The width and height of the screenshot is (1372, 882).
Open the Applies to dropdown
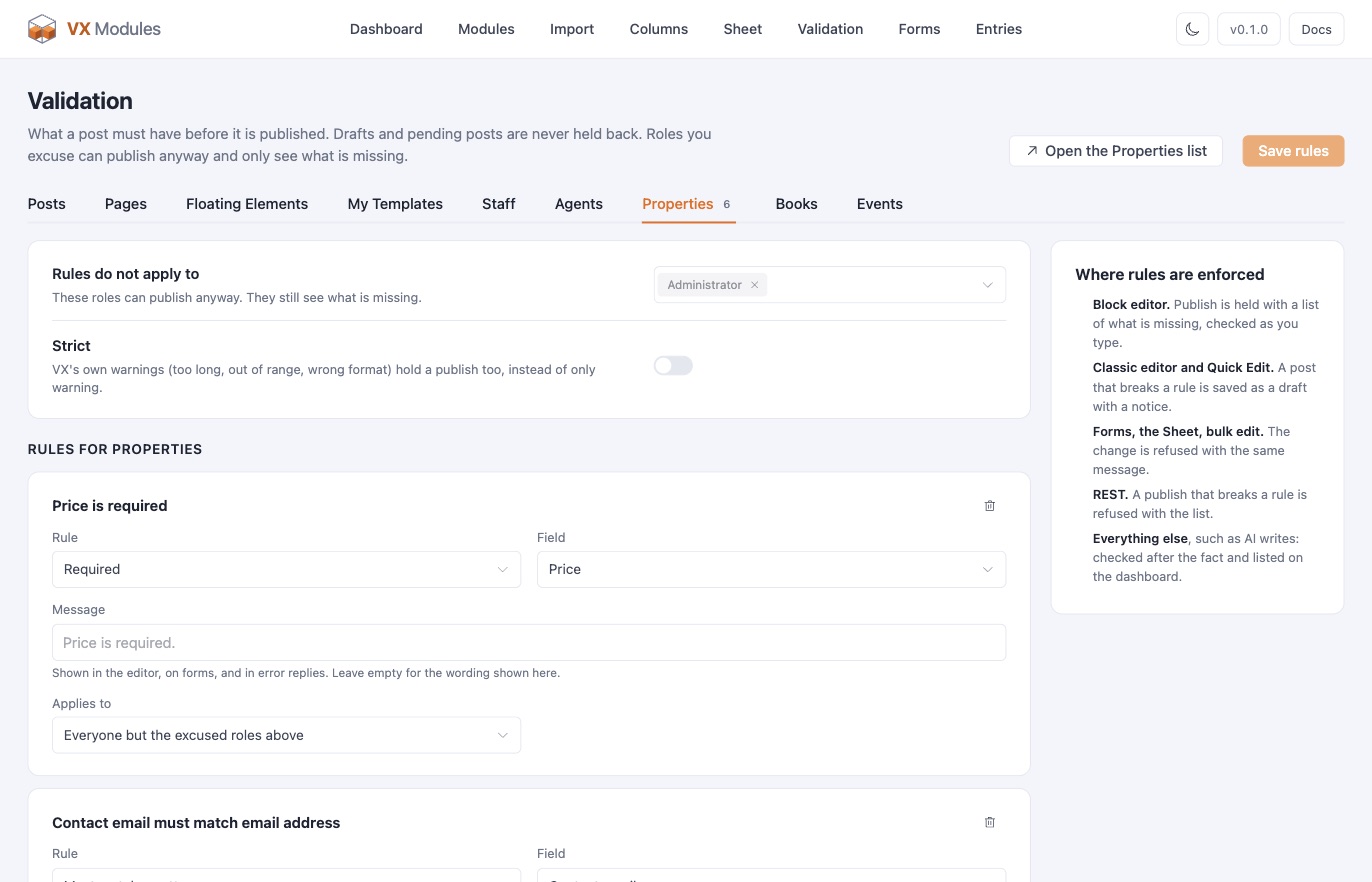pyautogui.click(x=286, y=735)
